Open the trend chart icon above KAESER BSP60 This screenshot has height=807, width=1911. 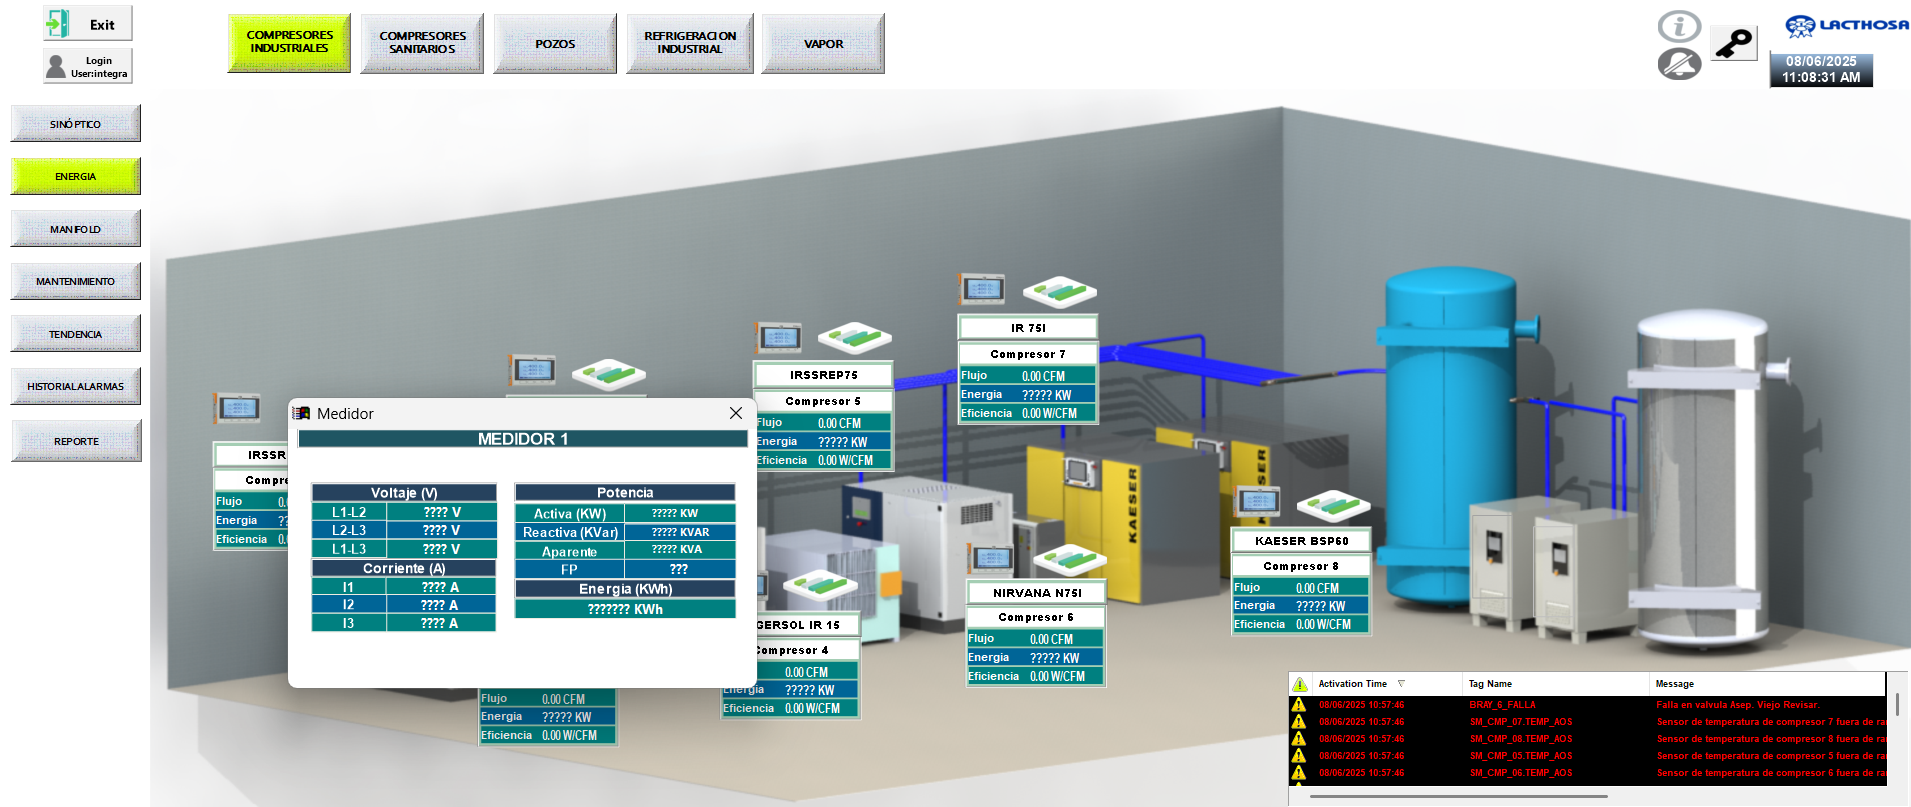[1334, 506]
